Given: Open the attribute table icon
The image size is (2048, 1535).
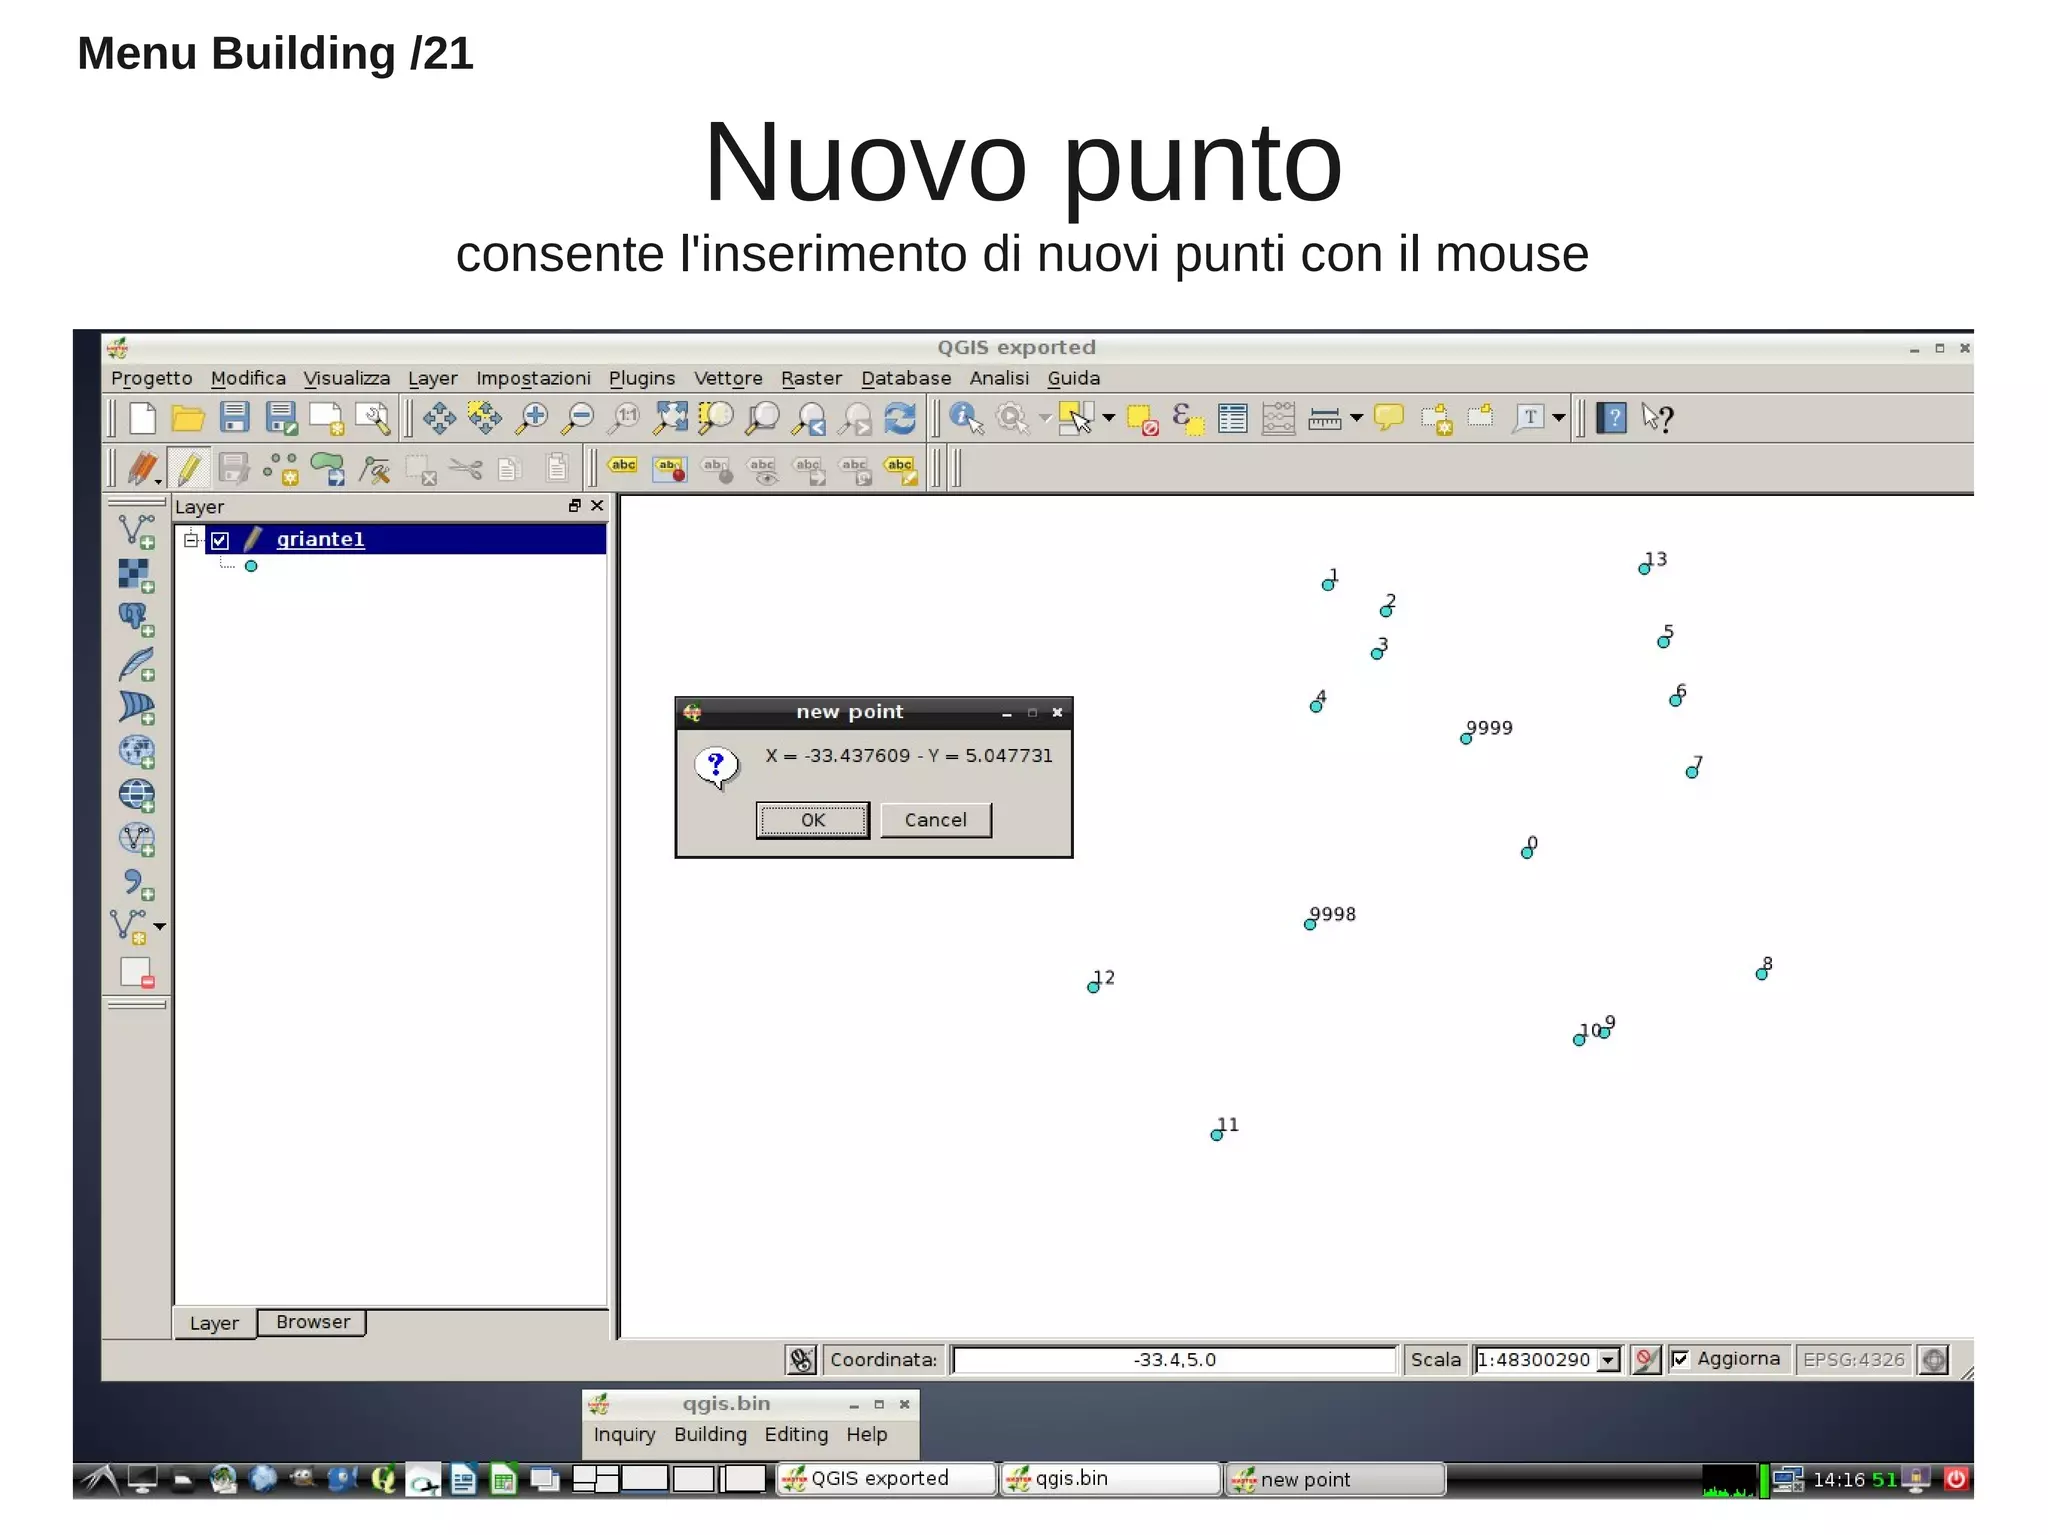Looking at the screenshot, I should click(x=1233, y=418).
